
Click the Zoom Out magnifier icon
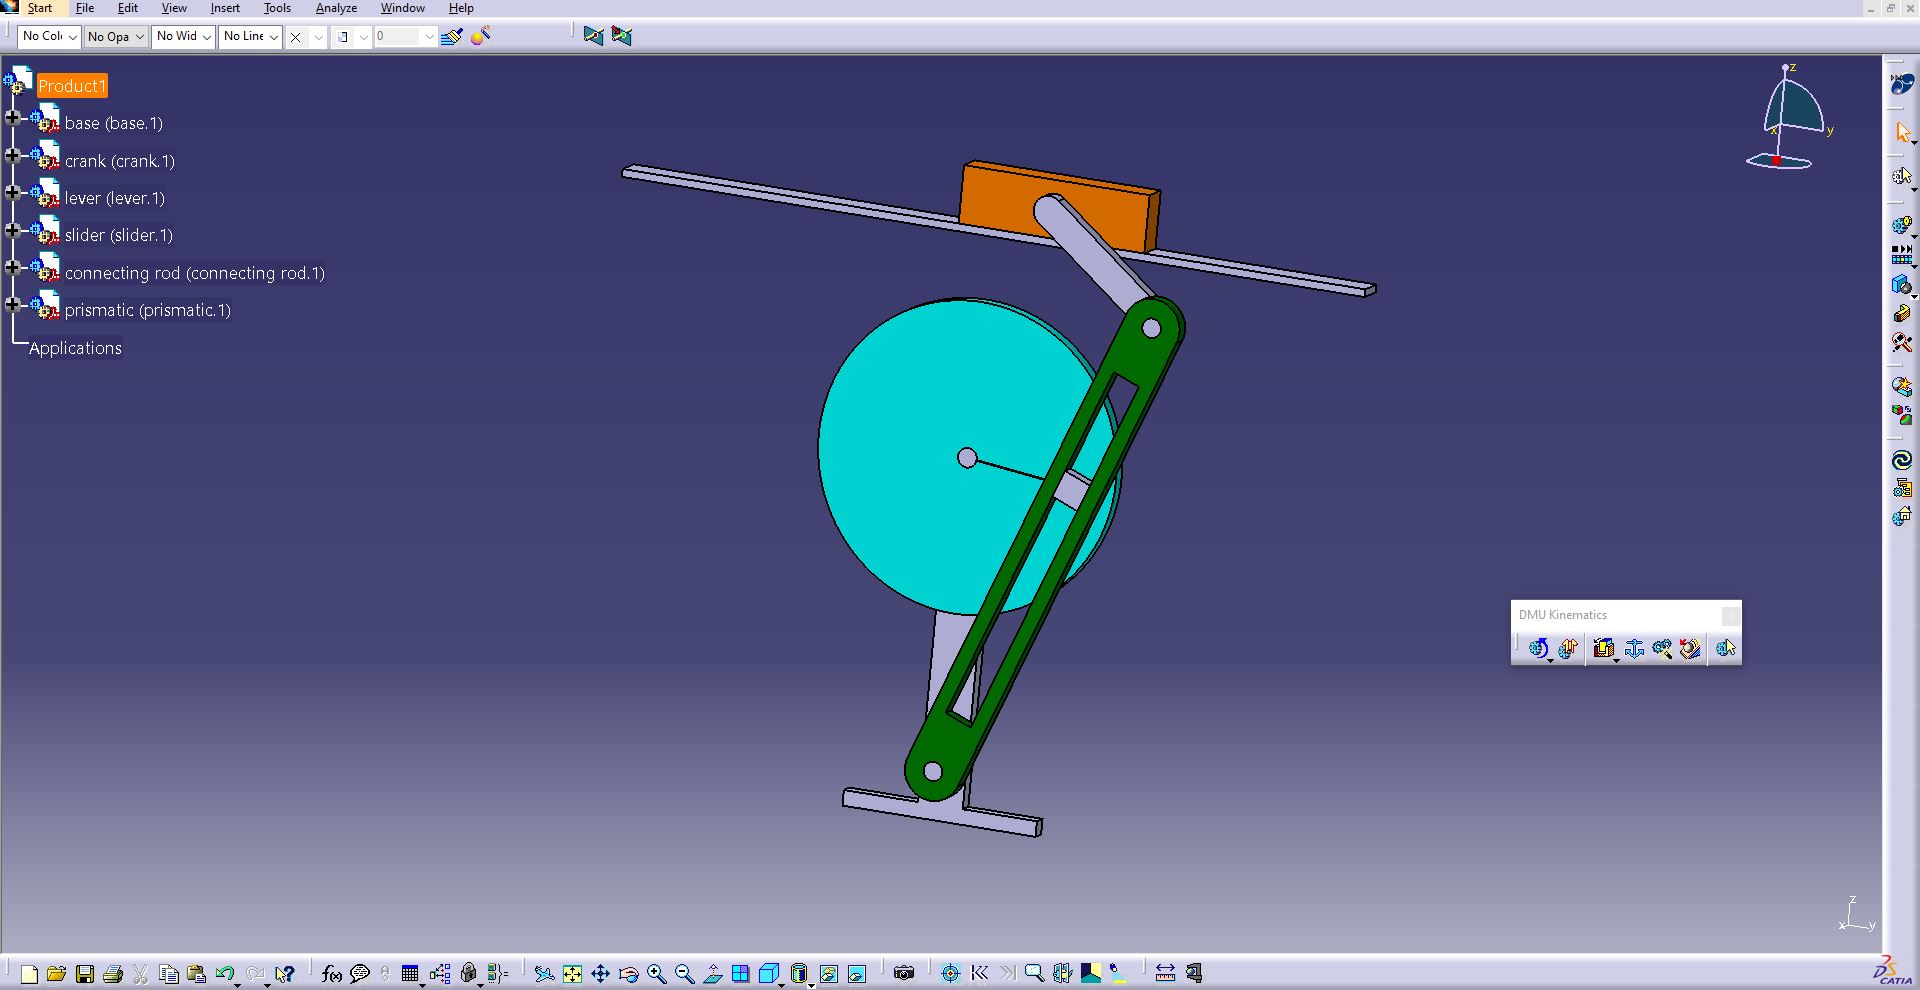pos(685,973)
